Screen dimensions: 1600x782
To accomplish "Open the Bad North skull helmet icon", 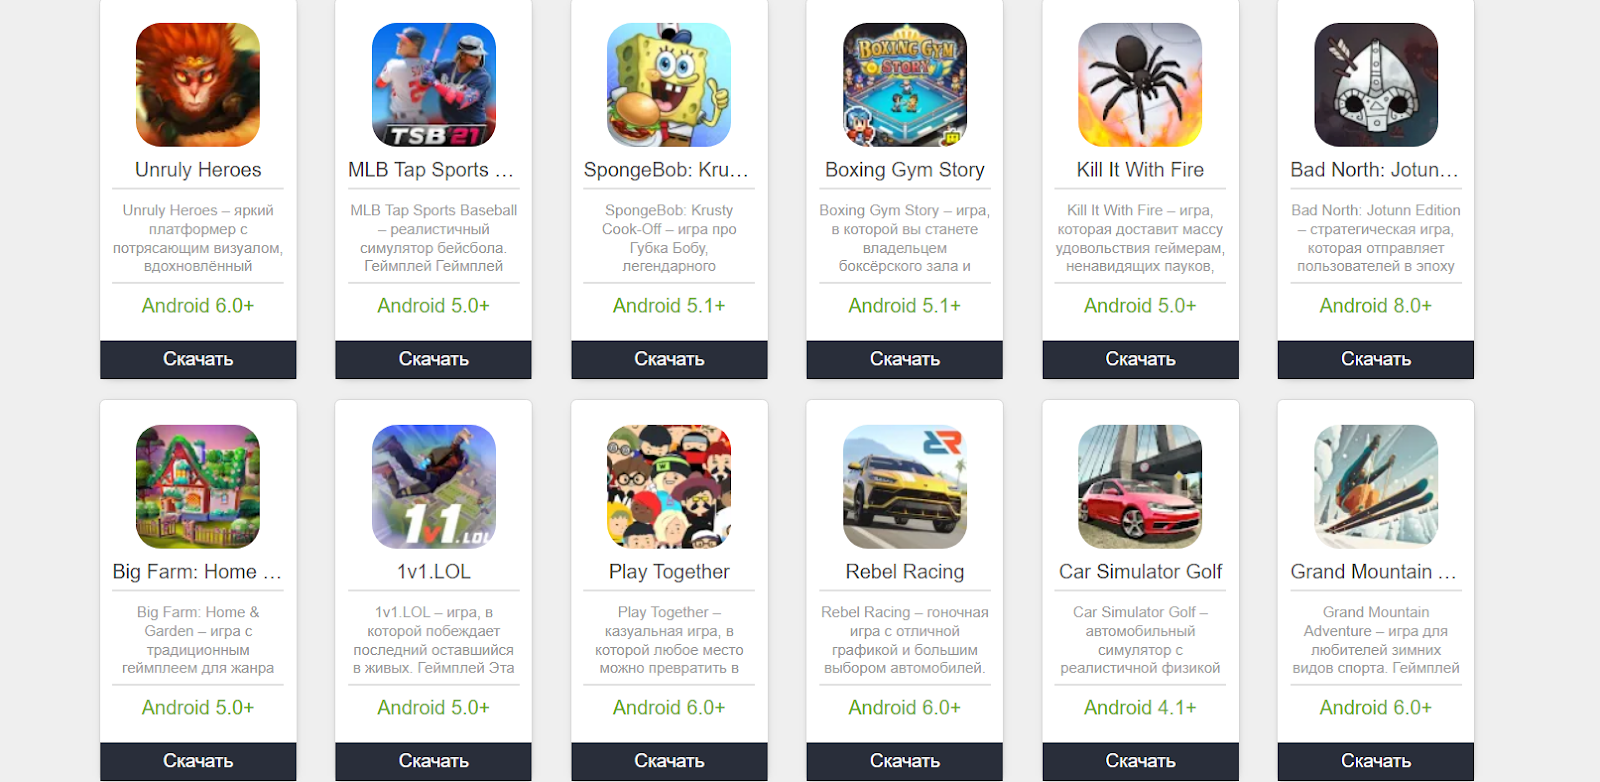I will (x=1376, y=85).
